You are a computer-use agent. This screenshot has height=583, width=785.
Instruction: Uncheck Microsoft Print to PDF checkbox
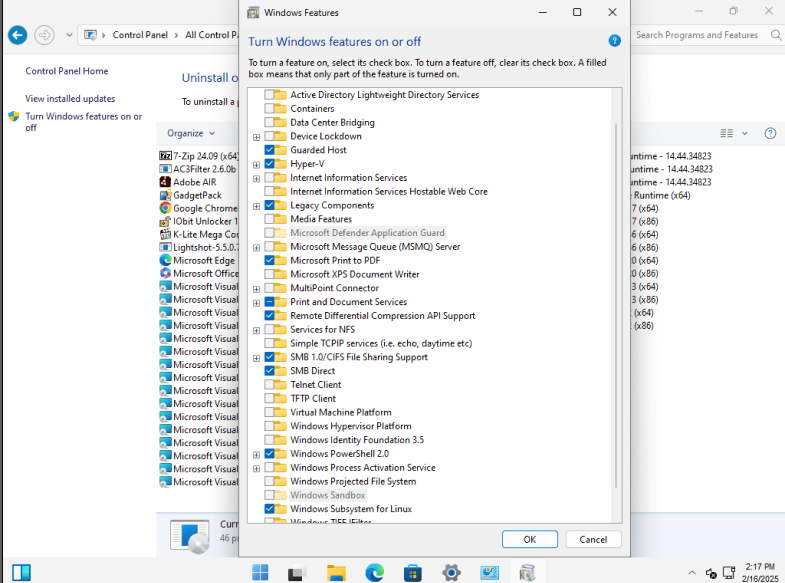click(x=269, y=260)
